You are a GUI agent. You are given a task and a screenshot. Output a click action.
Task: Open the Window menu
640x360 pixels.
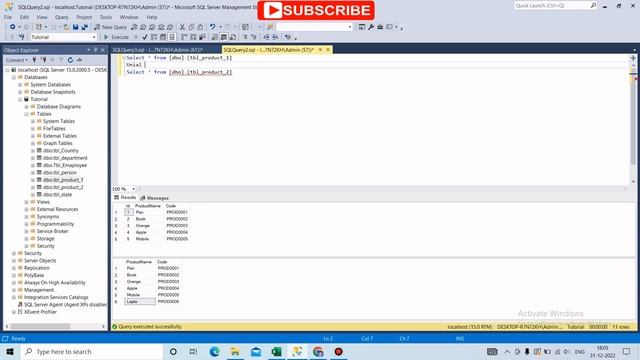point(129,17)
